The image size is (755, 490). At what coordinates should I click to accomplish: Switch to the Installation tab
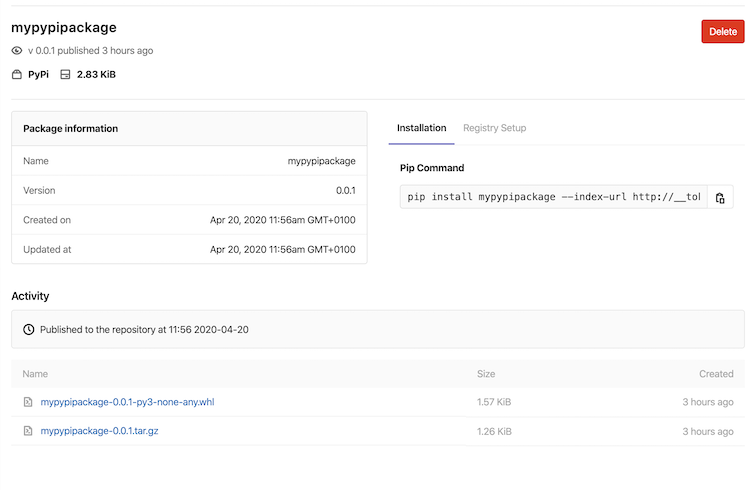(421, 128)
